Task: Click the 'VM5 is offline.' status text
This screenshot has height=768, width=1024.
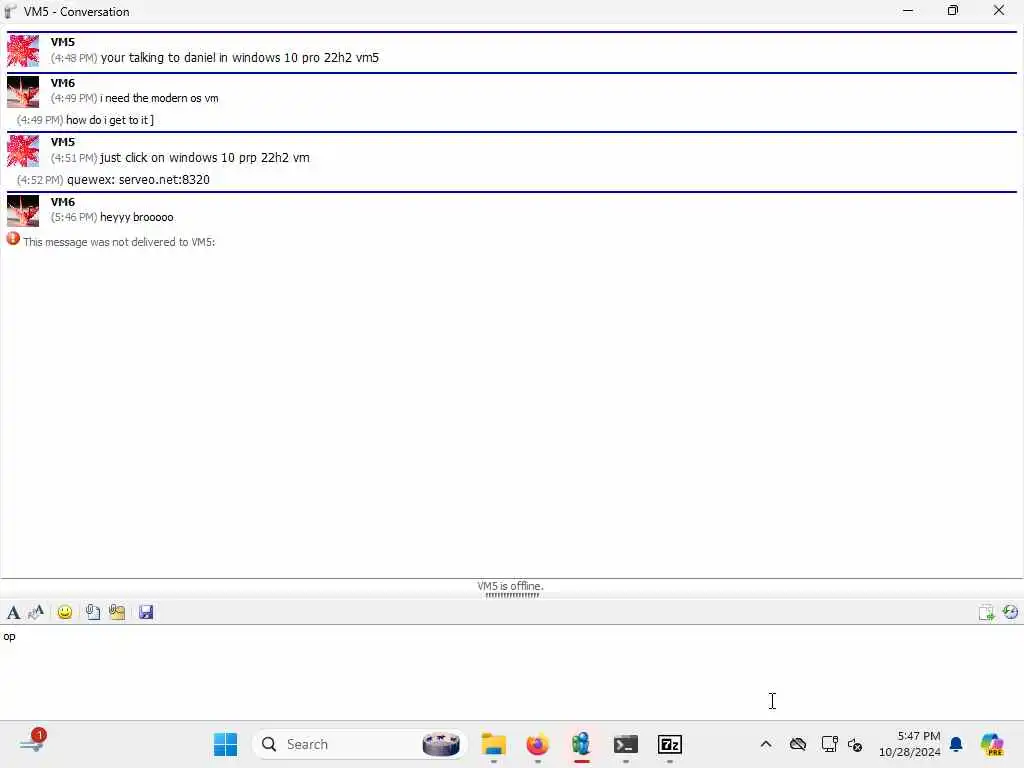Action: [x=510, y=586]
